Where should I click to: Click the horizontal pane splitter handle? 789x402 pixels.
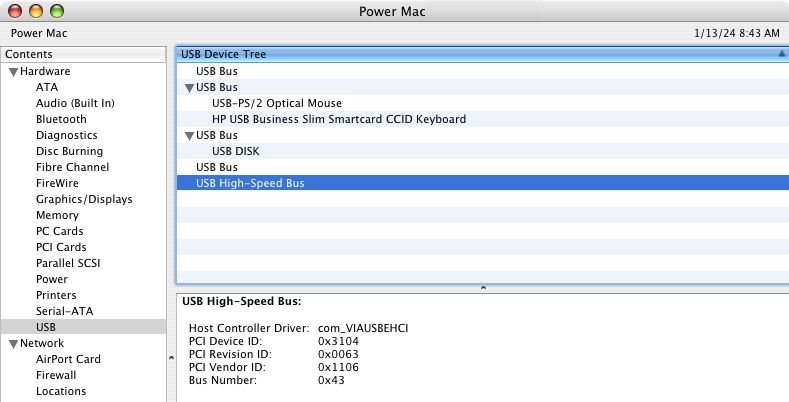[483, 288]
